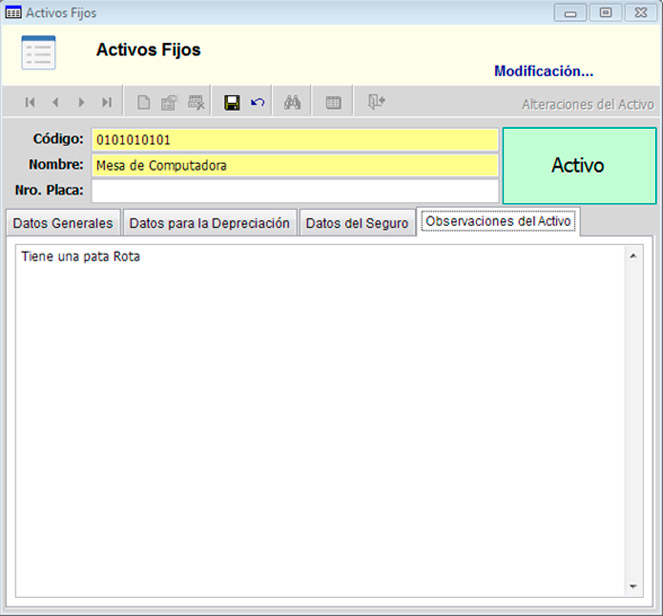
Task: Open the Datos para la Depreciación tab
Action: pyautogui.click(x=209, y=223)
